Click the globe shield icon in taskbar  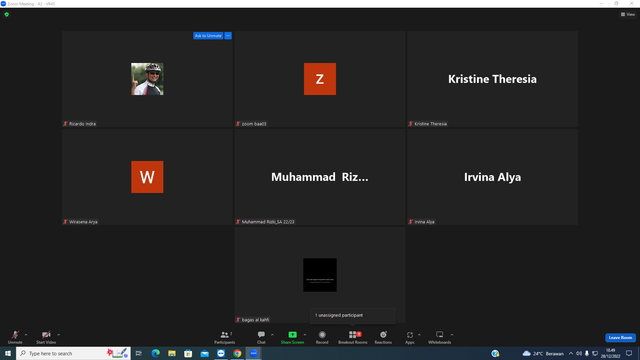496,353
